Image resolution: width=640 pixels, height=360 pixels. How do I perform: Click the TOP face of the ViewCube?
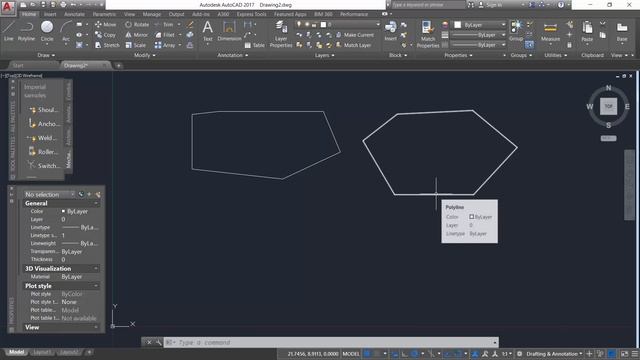(608, 107)
